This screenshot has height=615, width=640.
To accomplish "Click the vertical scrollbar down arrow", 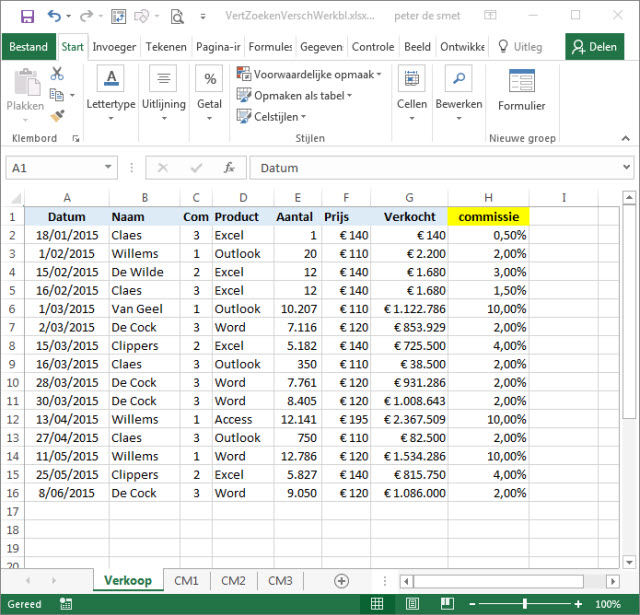I will pos(629,562).
